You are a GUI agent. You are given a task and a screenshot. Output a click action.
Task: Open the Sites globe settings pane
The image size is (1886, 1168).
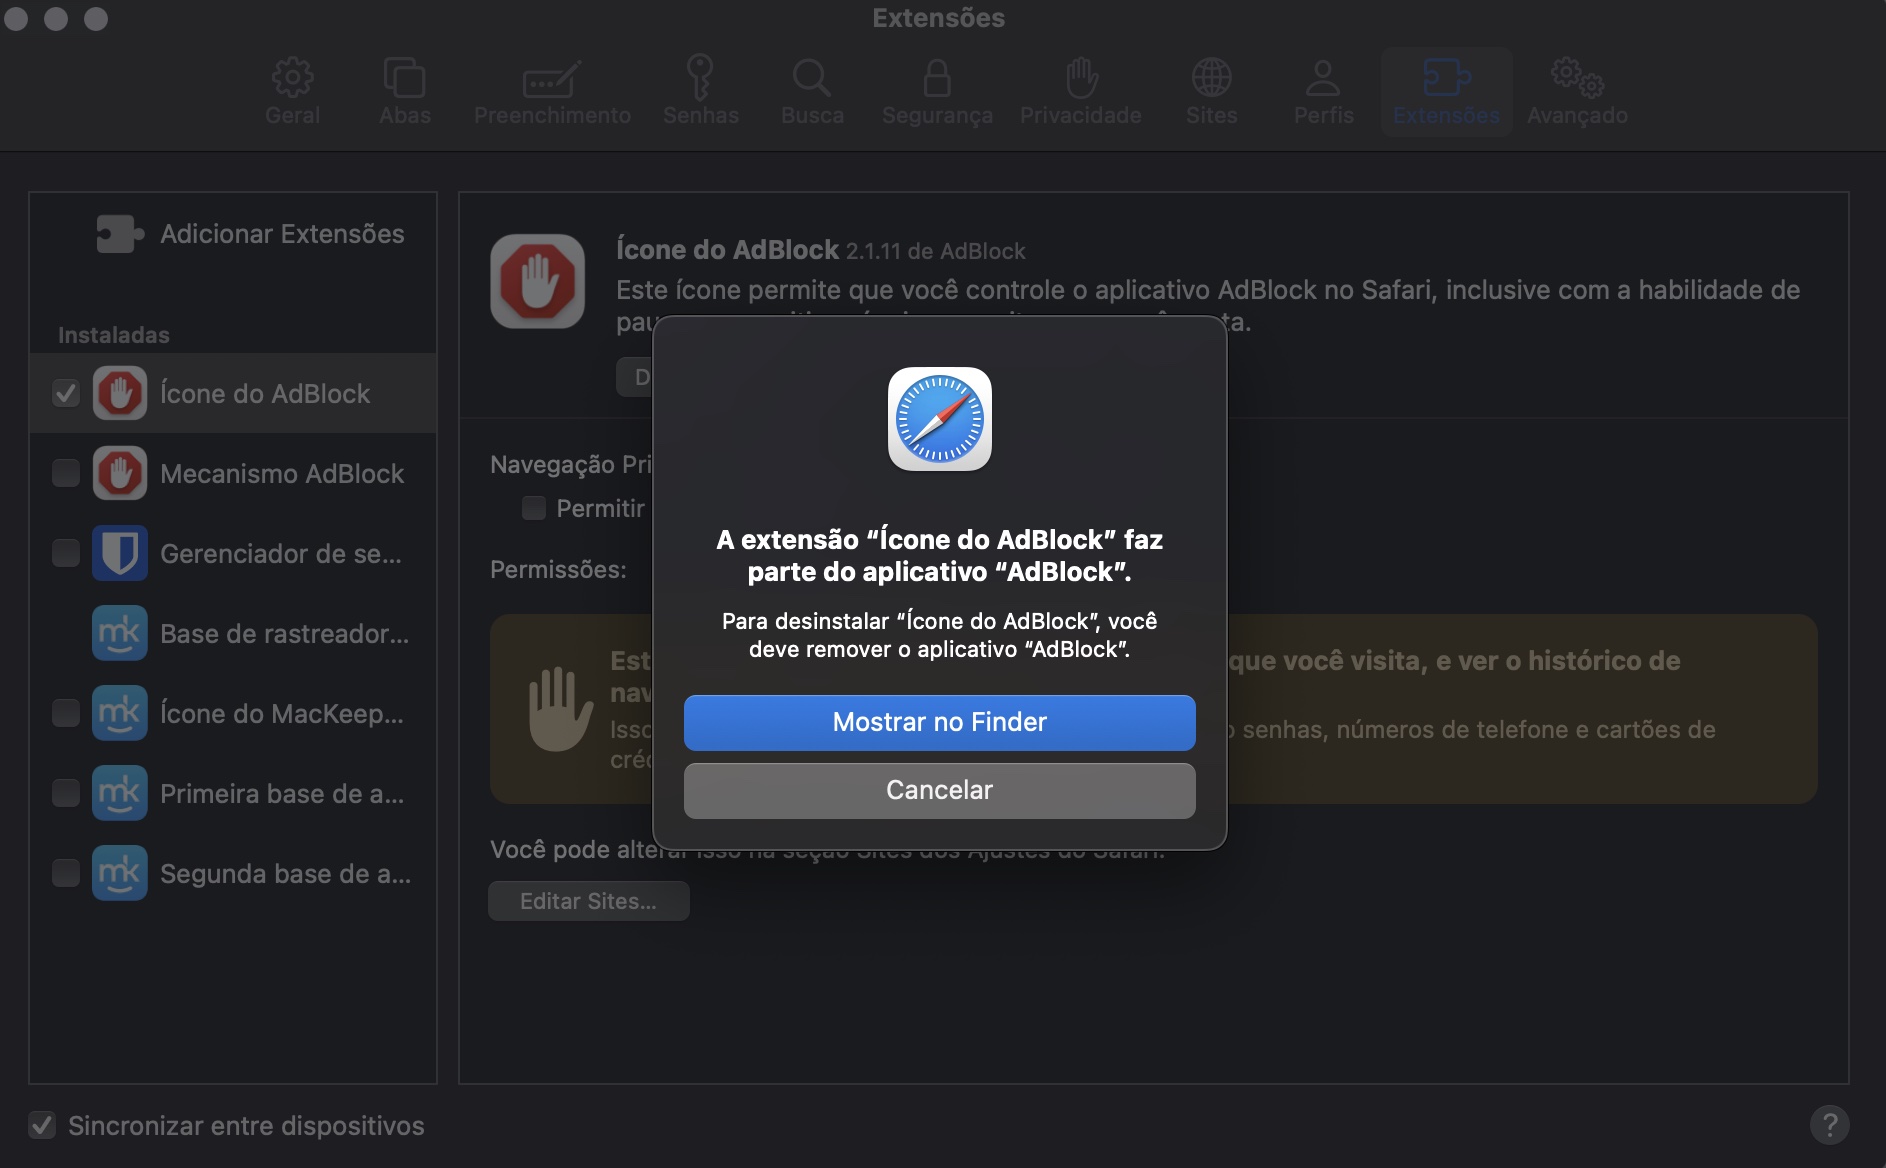1211,90
